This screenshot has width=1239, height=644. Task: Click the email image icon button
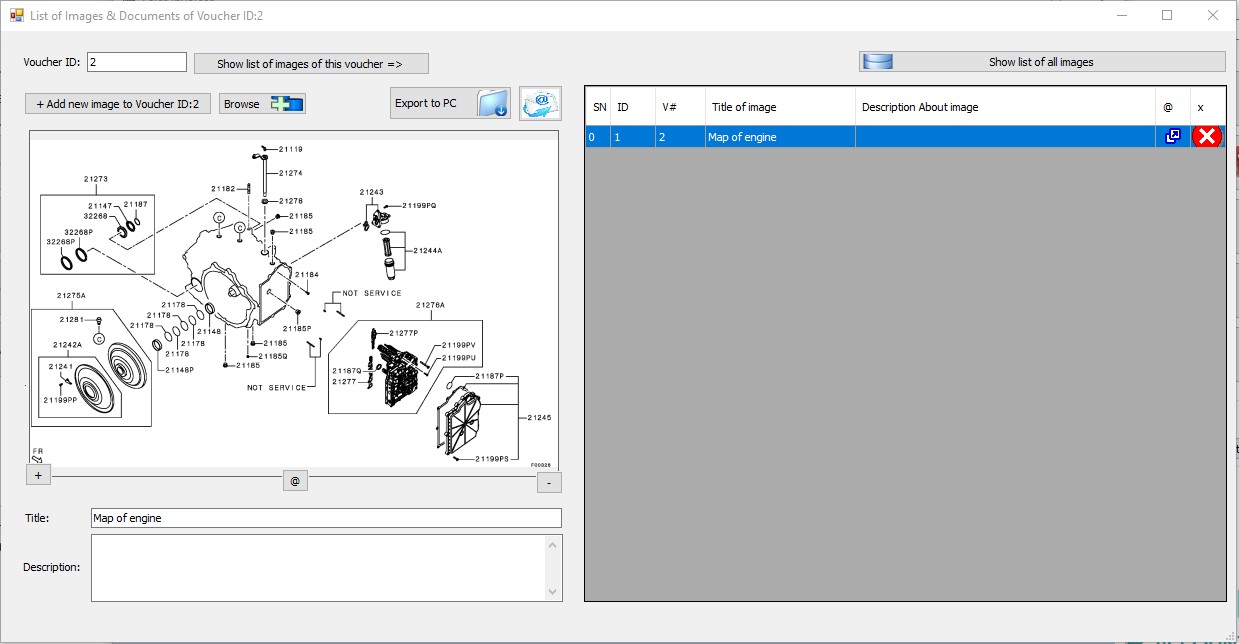540,103
